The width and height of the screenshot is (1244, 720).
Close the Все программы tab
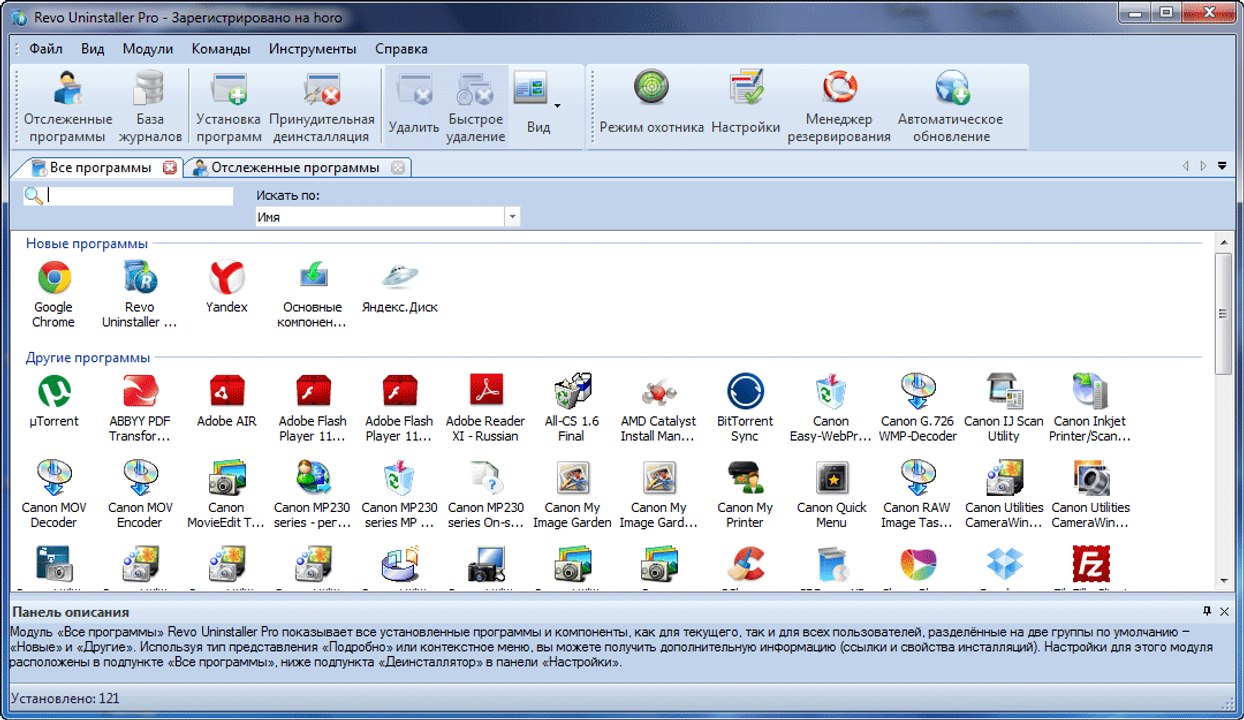pyautogui.click(x=170, y=168)
